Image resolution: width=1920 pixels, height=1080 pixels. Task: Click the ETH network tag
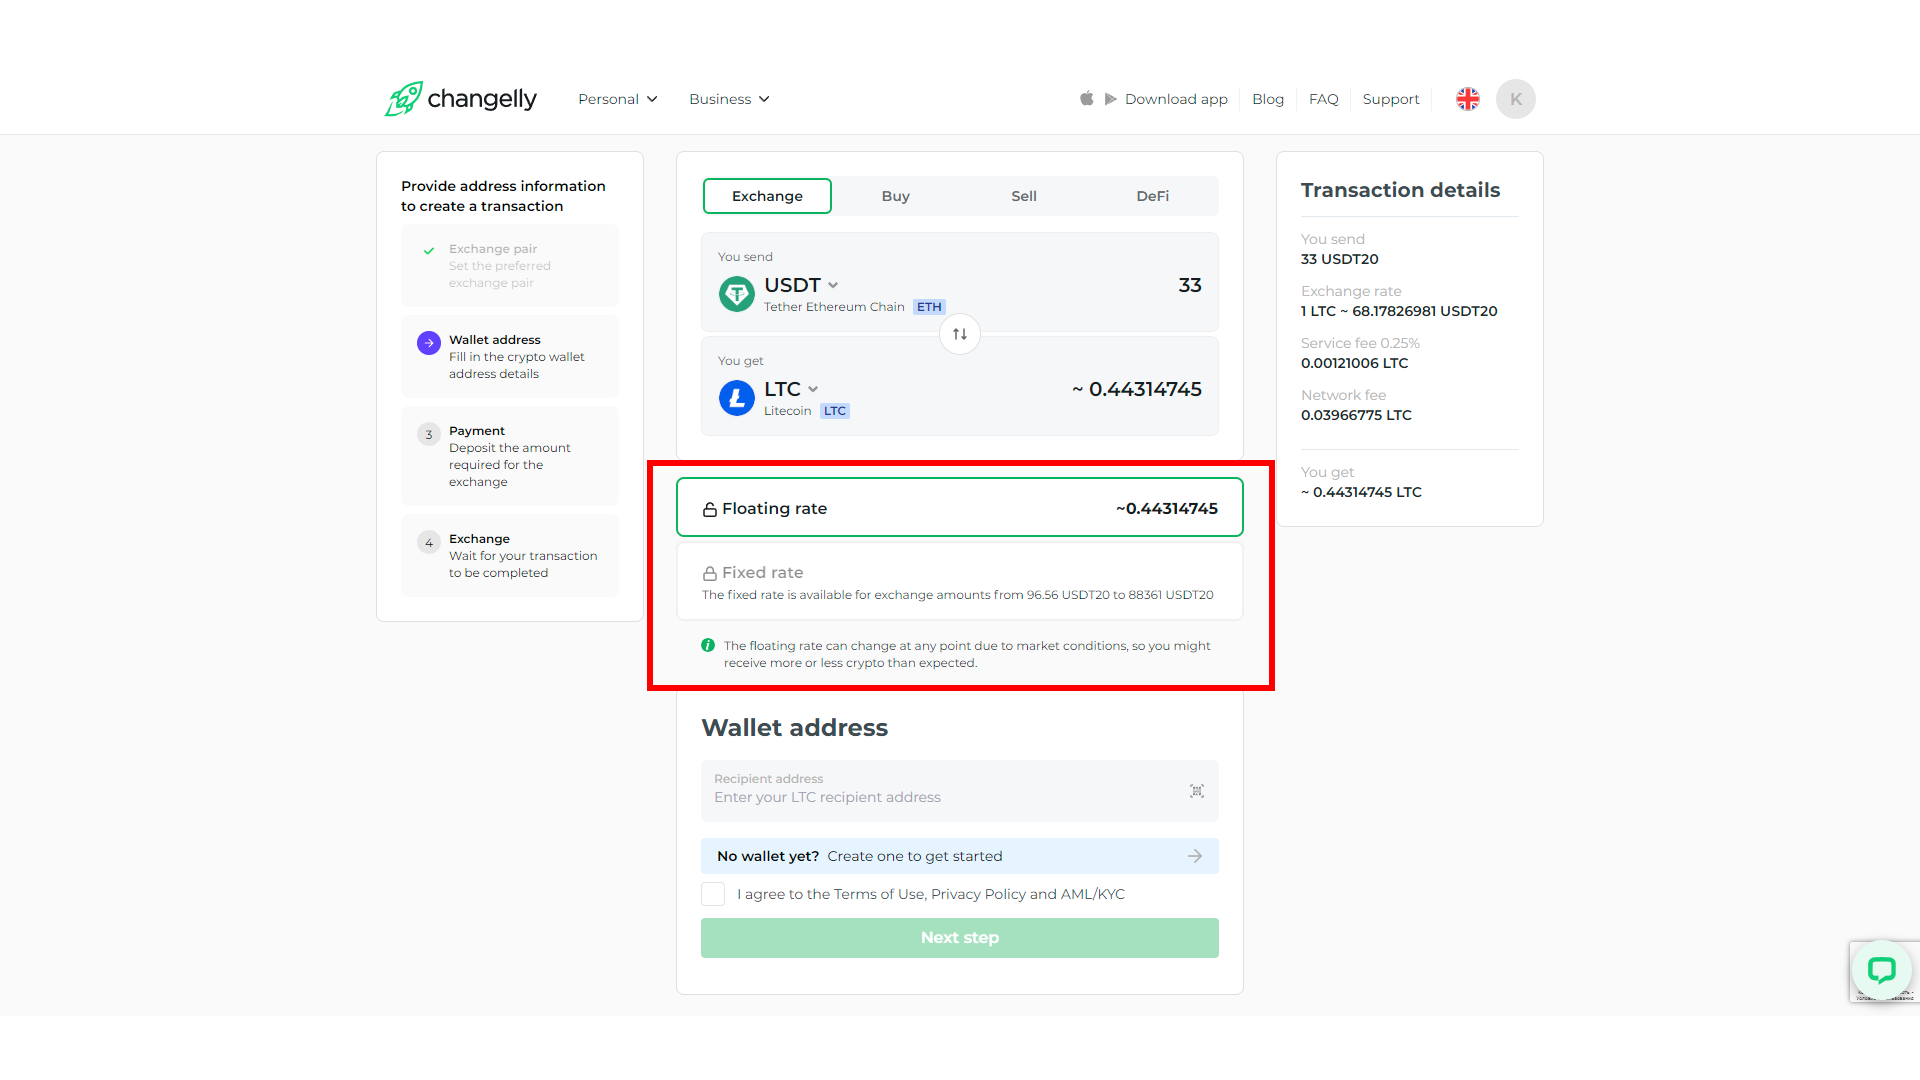(929, 307)
